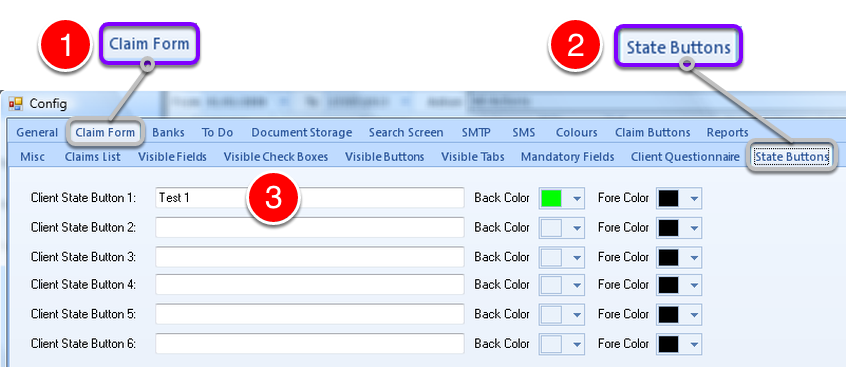
Task: Click the Config window title text
Action: click(x=48, y=104)
